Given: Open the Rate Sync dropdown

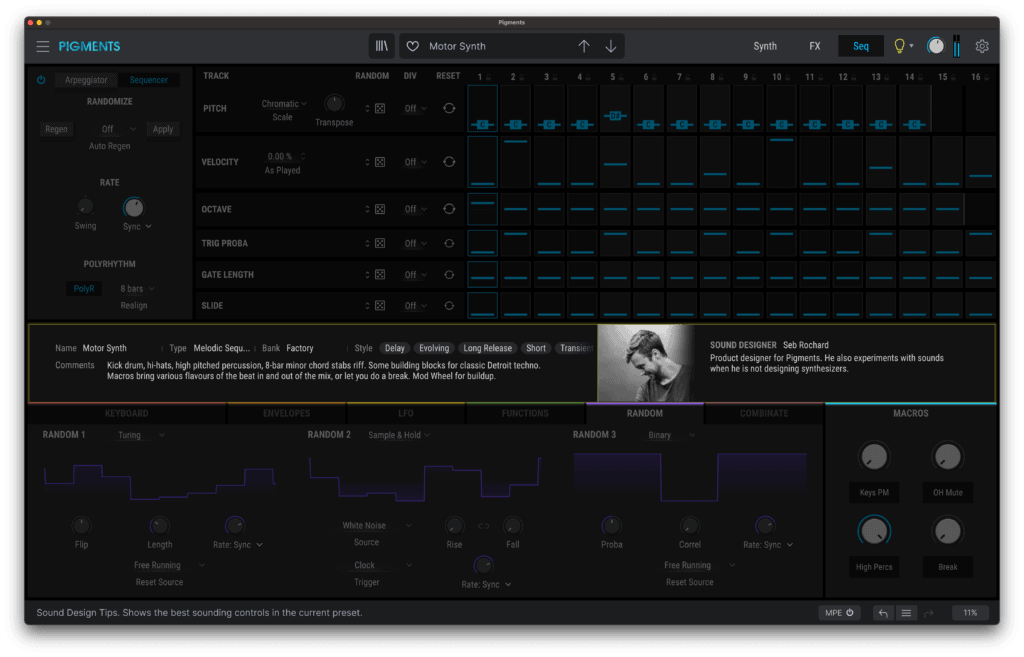Looking at the screenshot, I should tap(137, 226).
